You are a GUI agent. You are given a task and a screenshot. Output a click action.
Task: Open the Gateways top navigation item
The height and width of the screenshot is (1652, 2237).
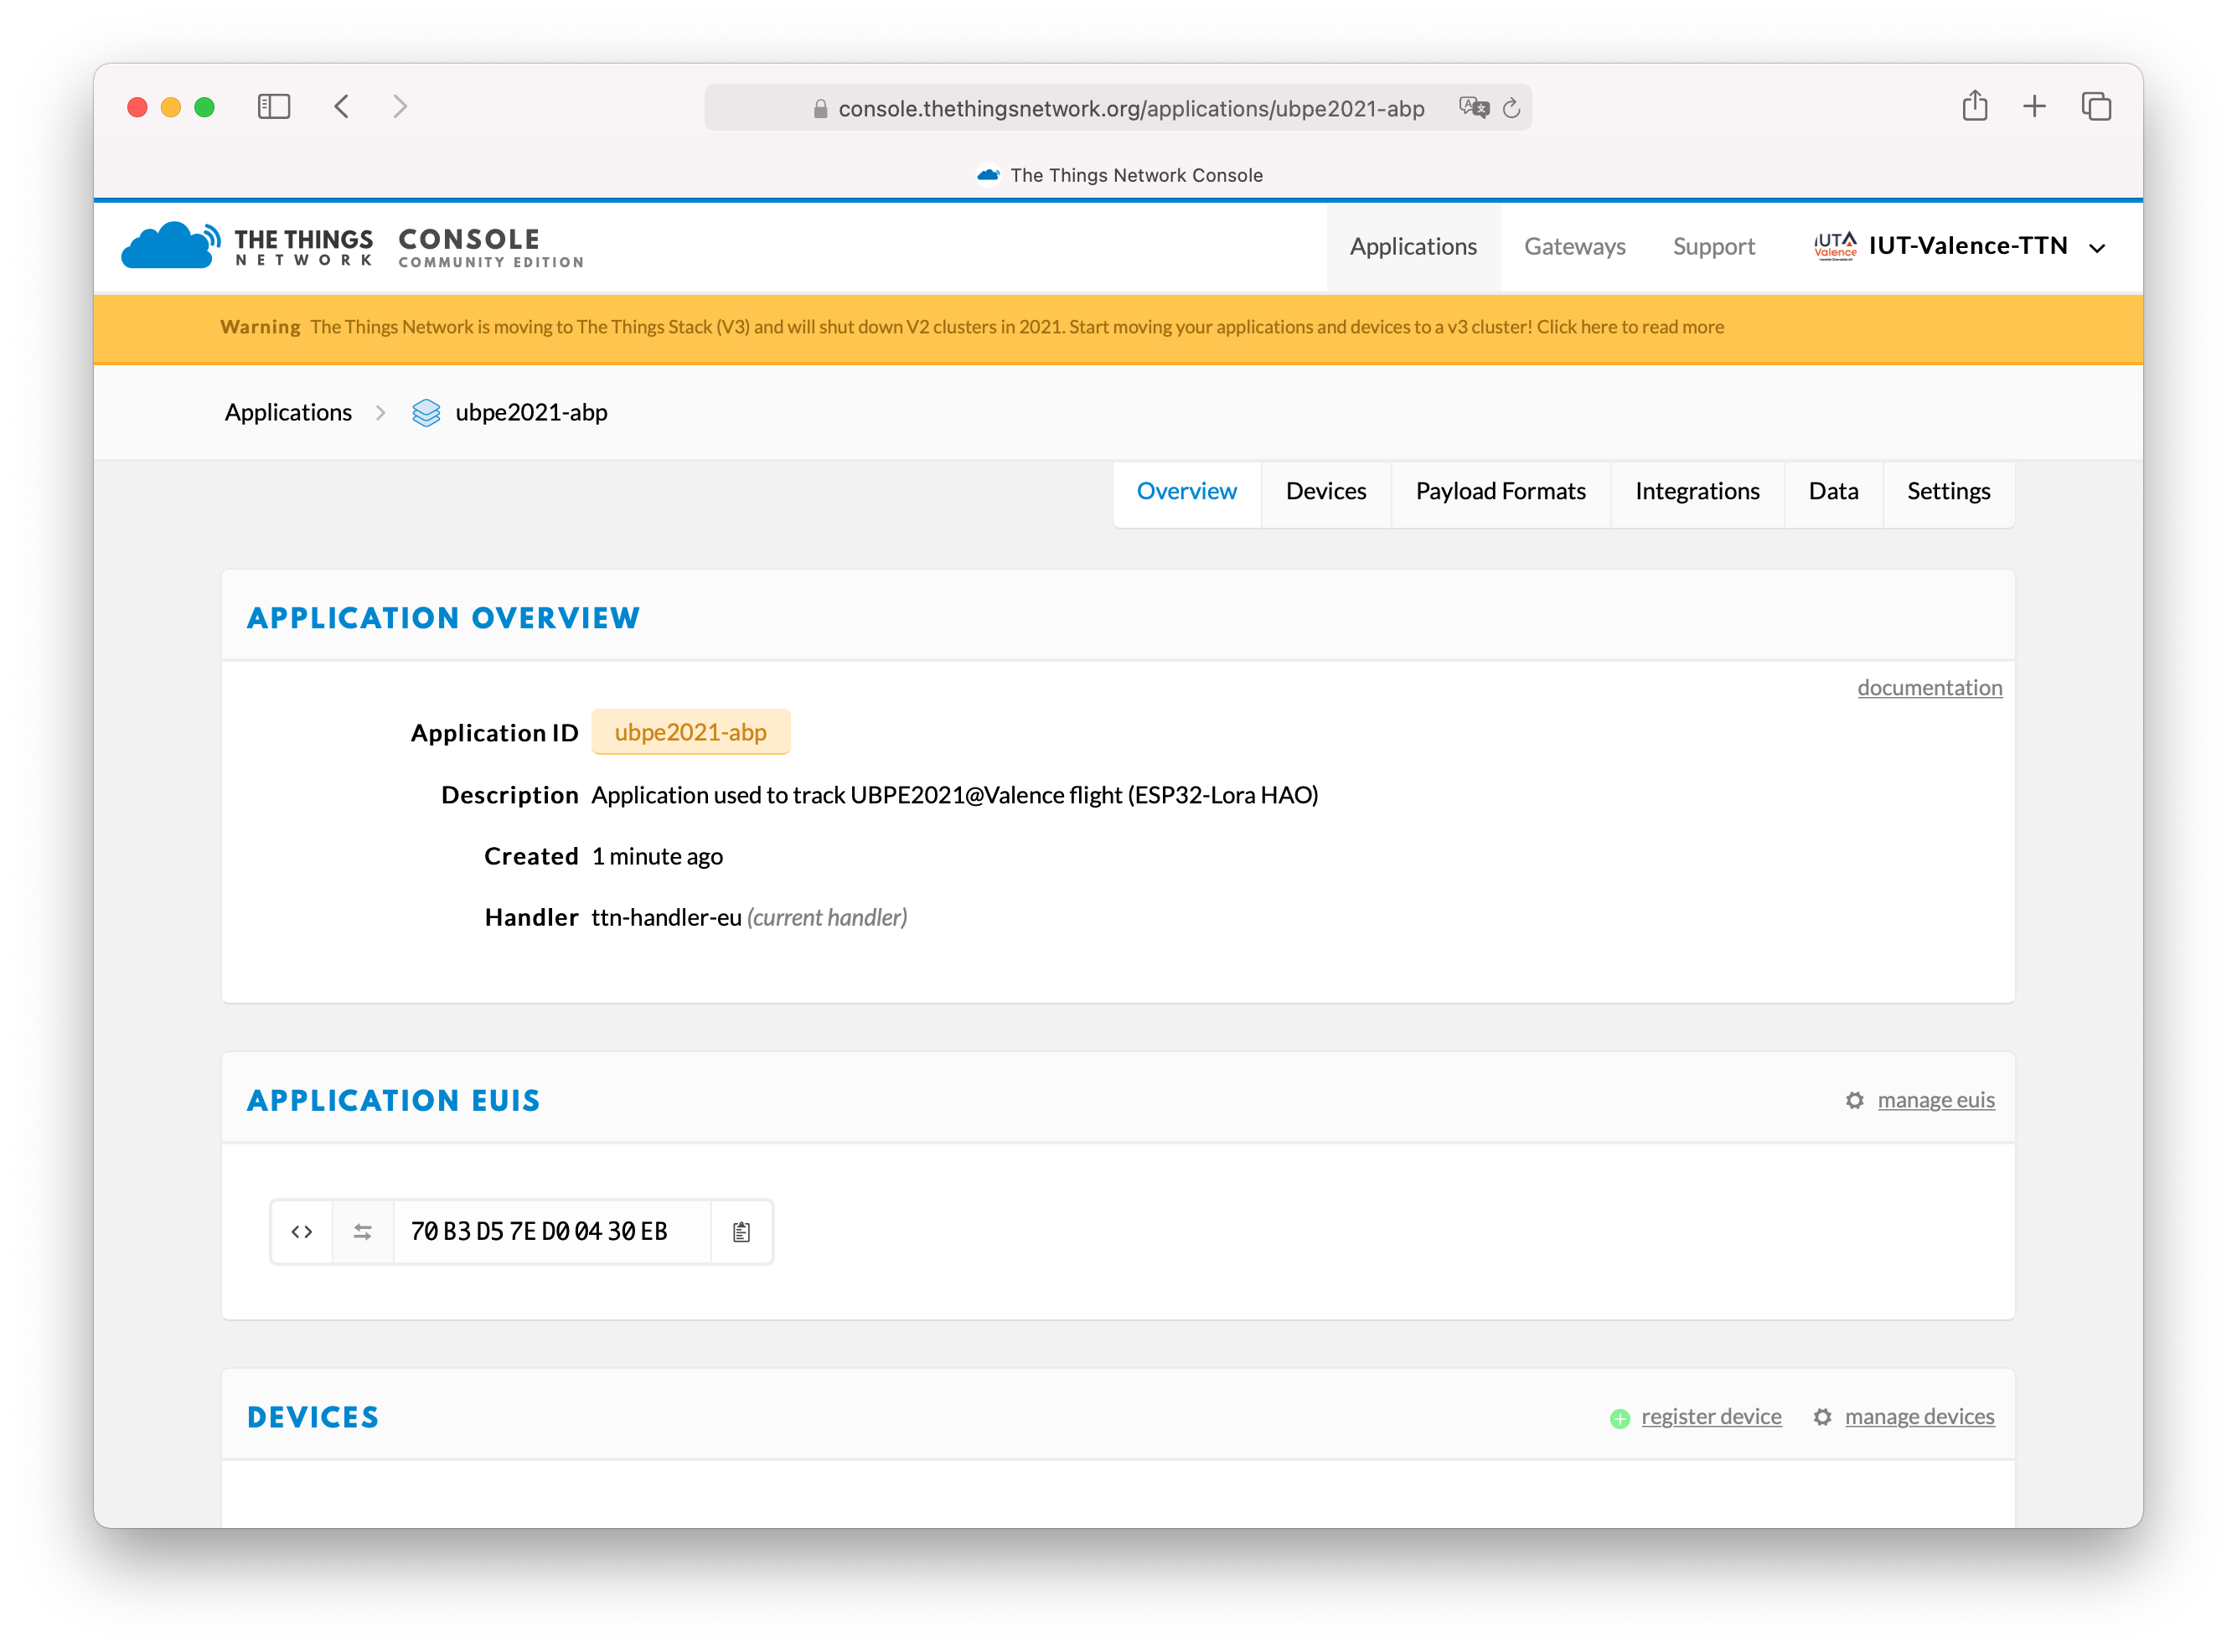click(1574, 247)
